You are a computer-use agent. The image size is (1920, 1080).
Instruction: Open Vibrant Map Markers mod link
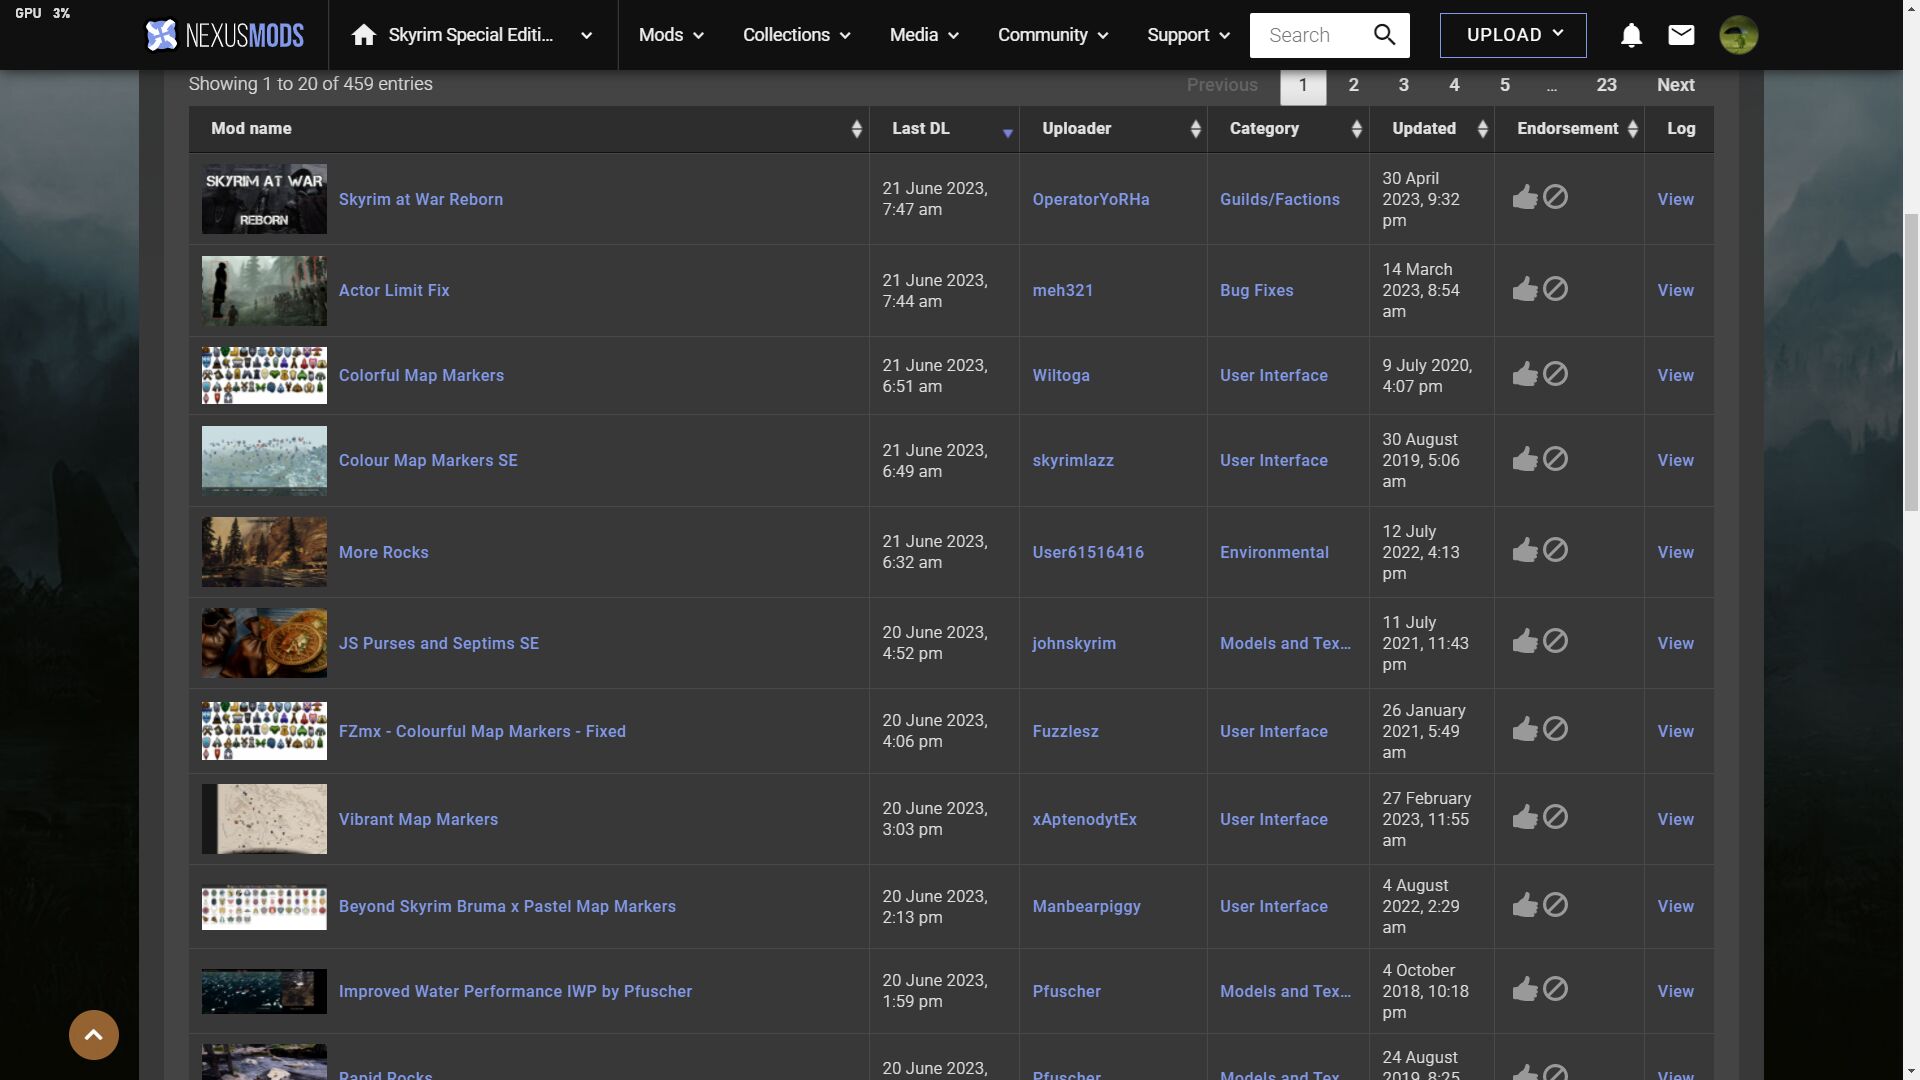coord(418,820)
